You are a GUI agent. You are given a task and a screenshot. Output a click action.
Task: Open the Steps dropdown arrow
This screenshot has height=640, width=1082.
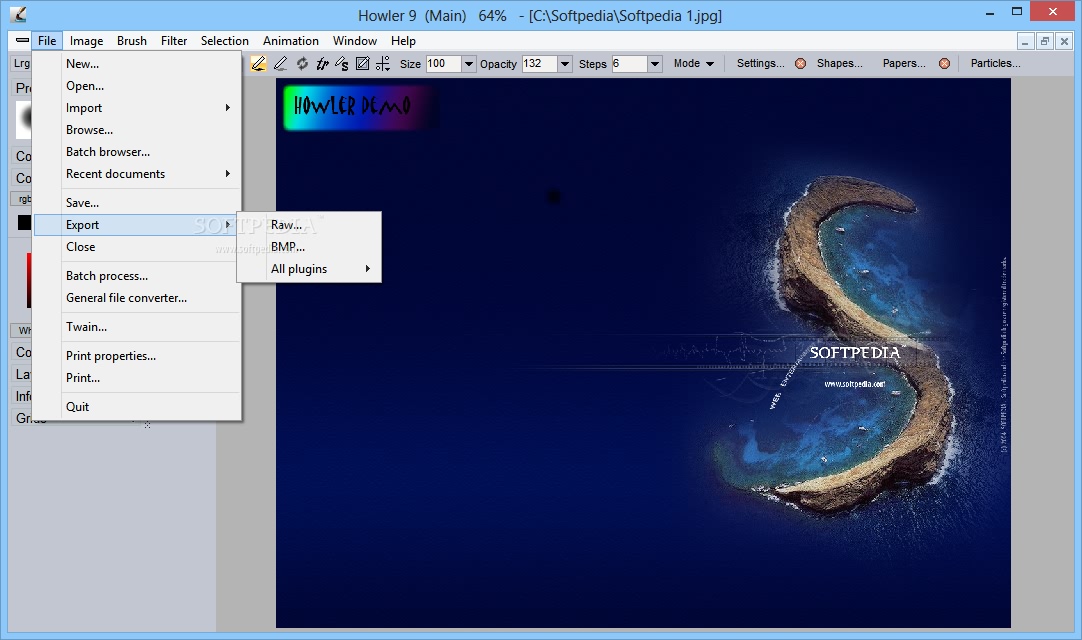tap(655, 64)
